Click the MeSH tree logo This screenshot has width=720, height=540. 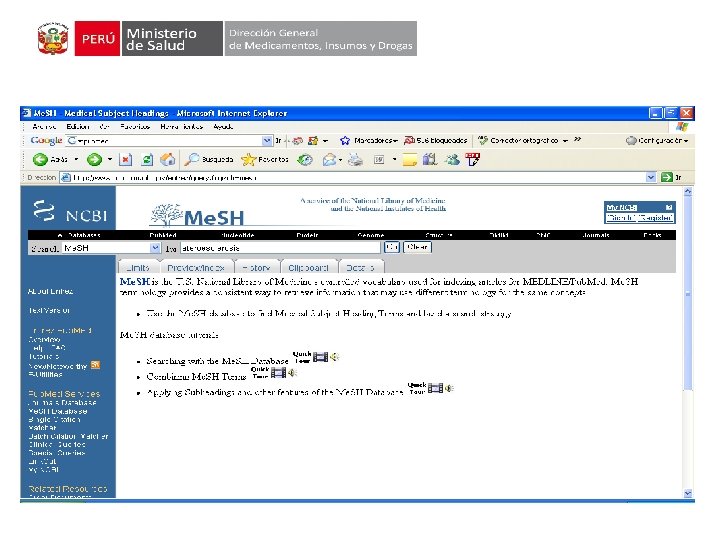(x=197, y=215)
